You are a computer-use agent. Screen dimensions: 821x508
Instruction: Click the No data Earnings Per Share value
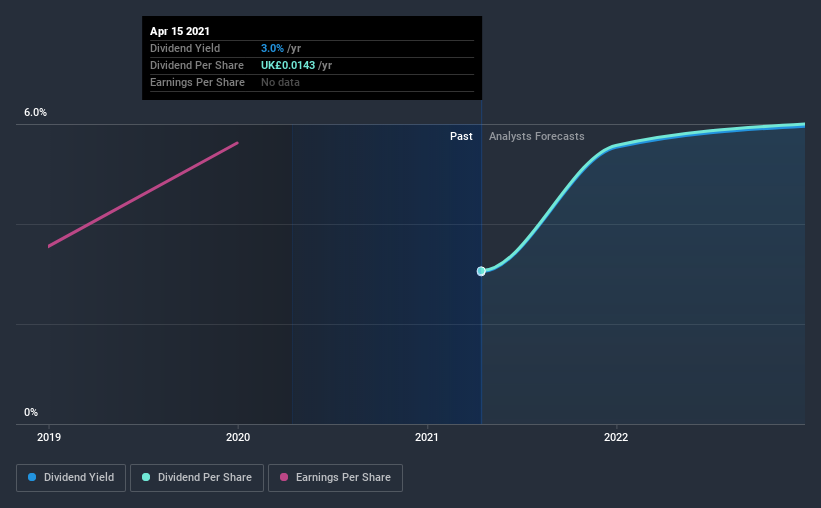pyautogui.click(x=280, y=82)
